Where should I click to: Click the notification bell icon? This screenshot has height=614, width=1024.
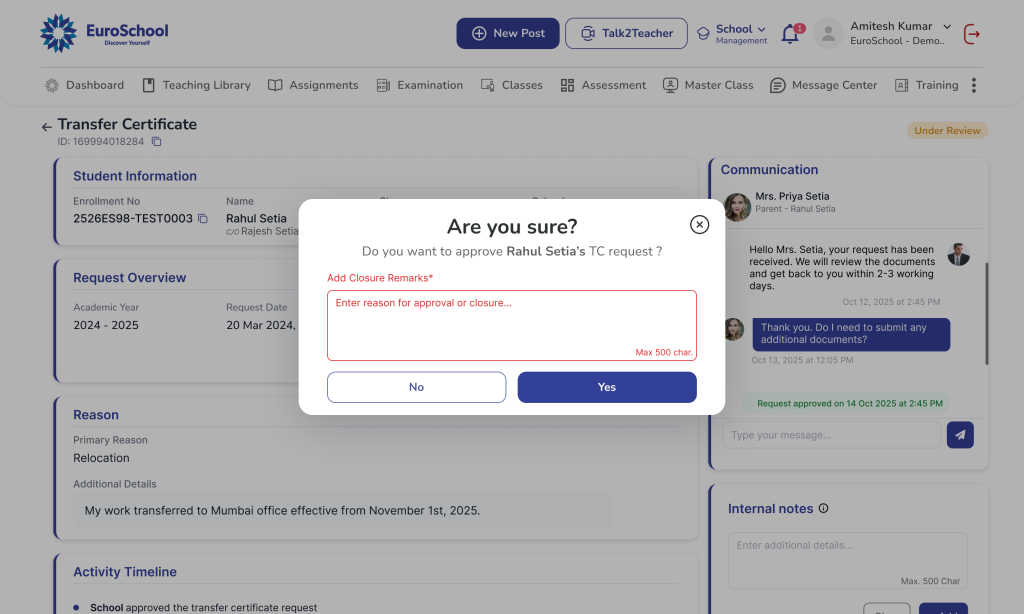[790, 34]
